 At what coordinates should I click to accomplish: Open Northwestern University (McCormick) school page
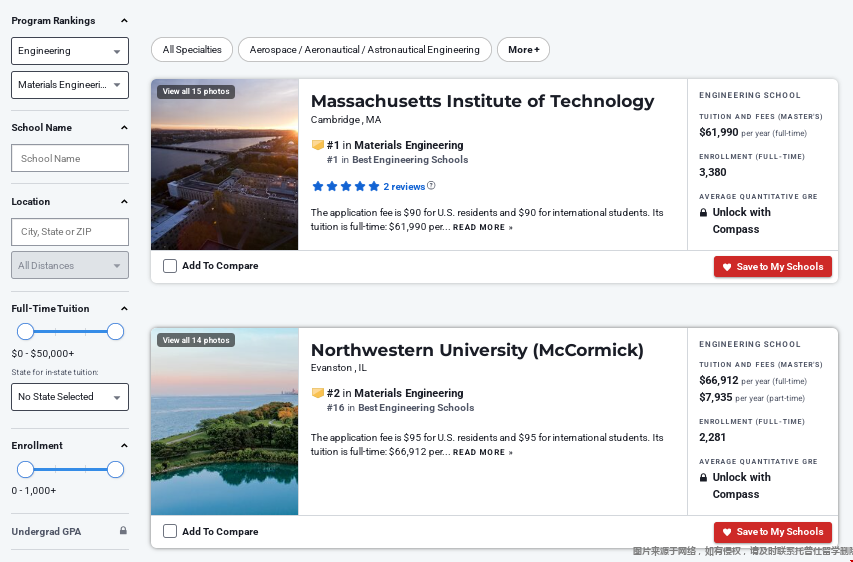click(477, 350)
